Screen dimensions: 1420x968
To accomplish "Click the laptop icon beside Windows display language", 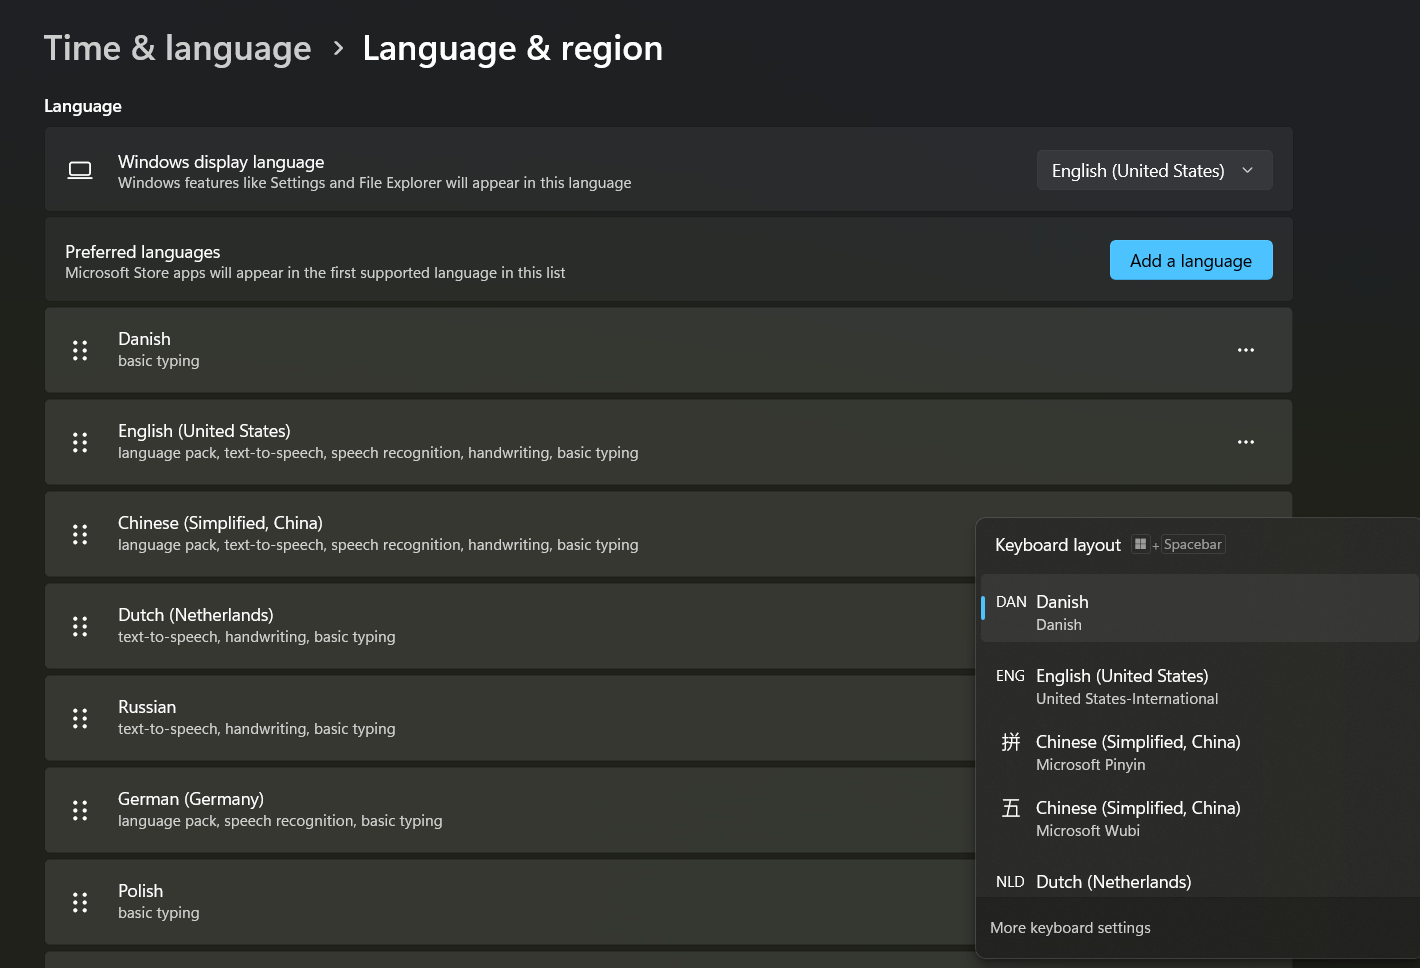I will click(x=79, y=170).
